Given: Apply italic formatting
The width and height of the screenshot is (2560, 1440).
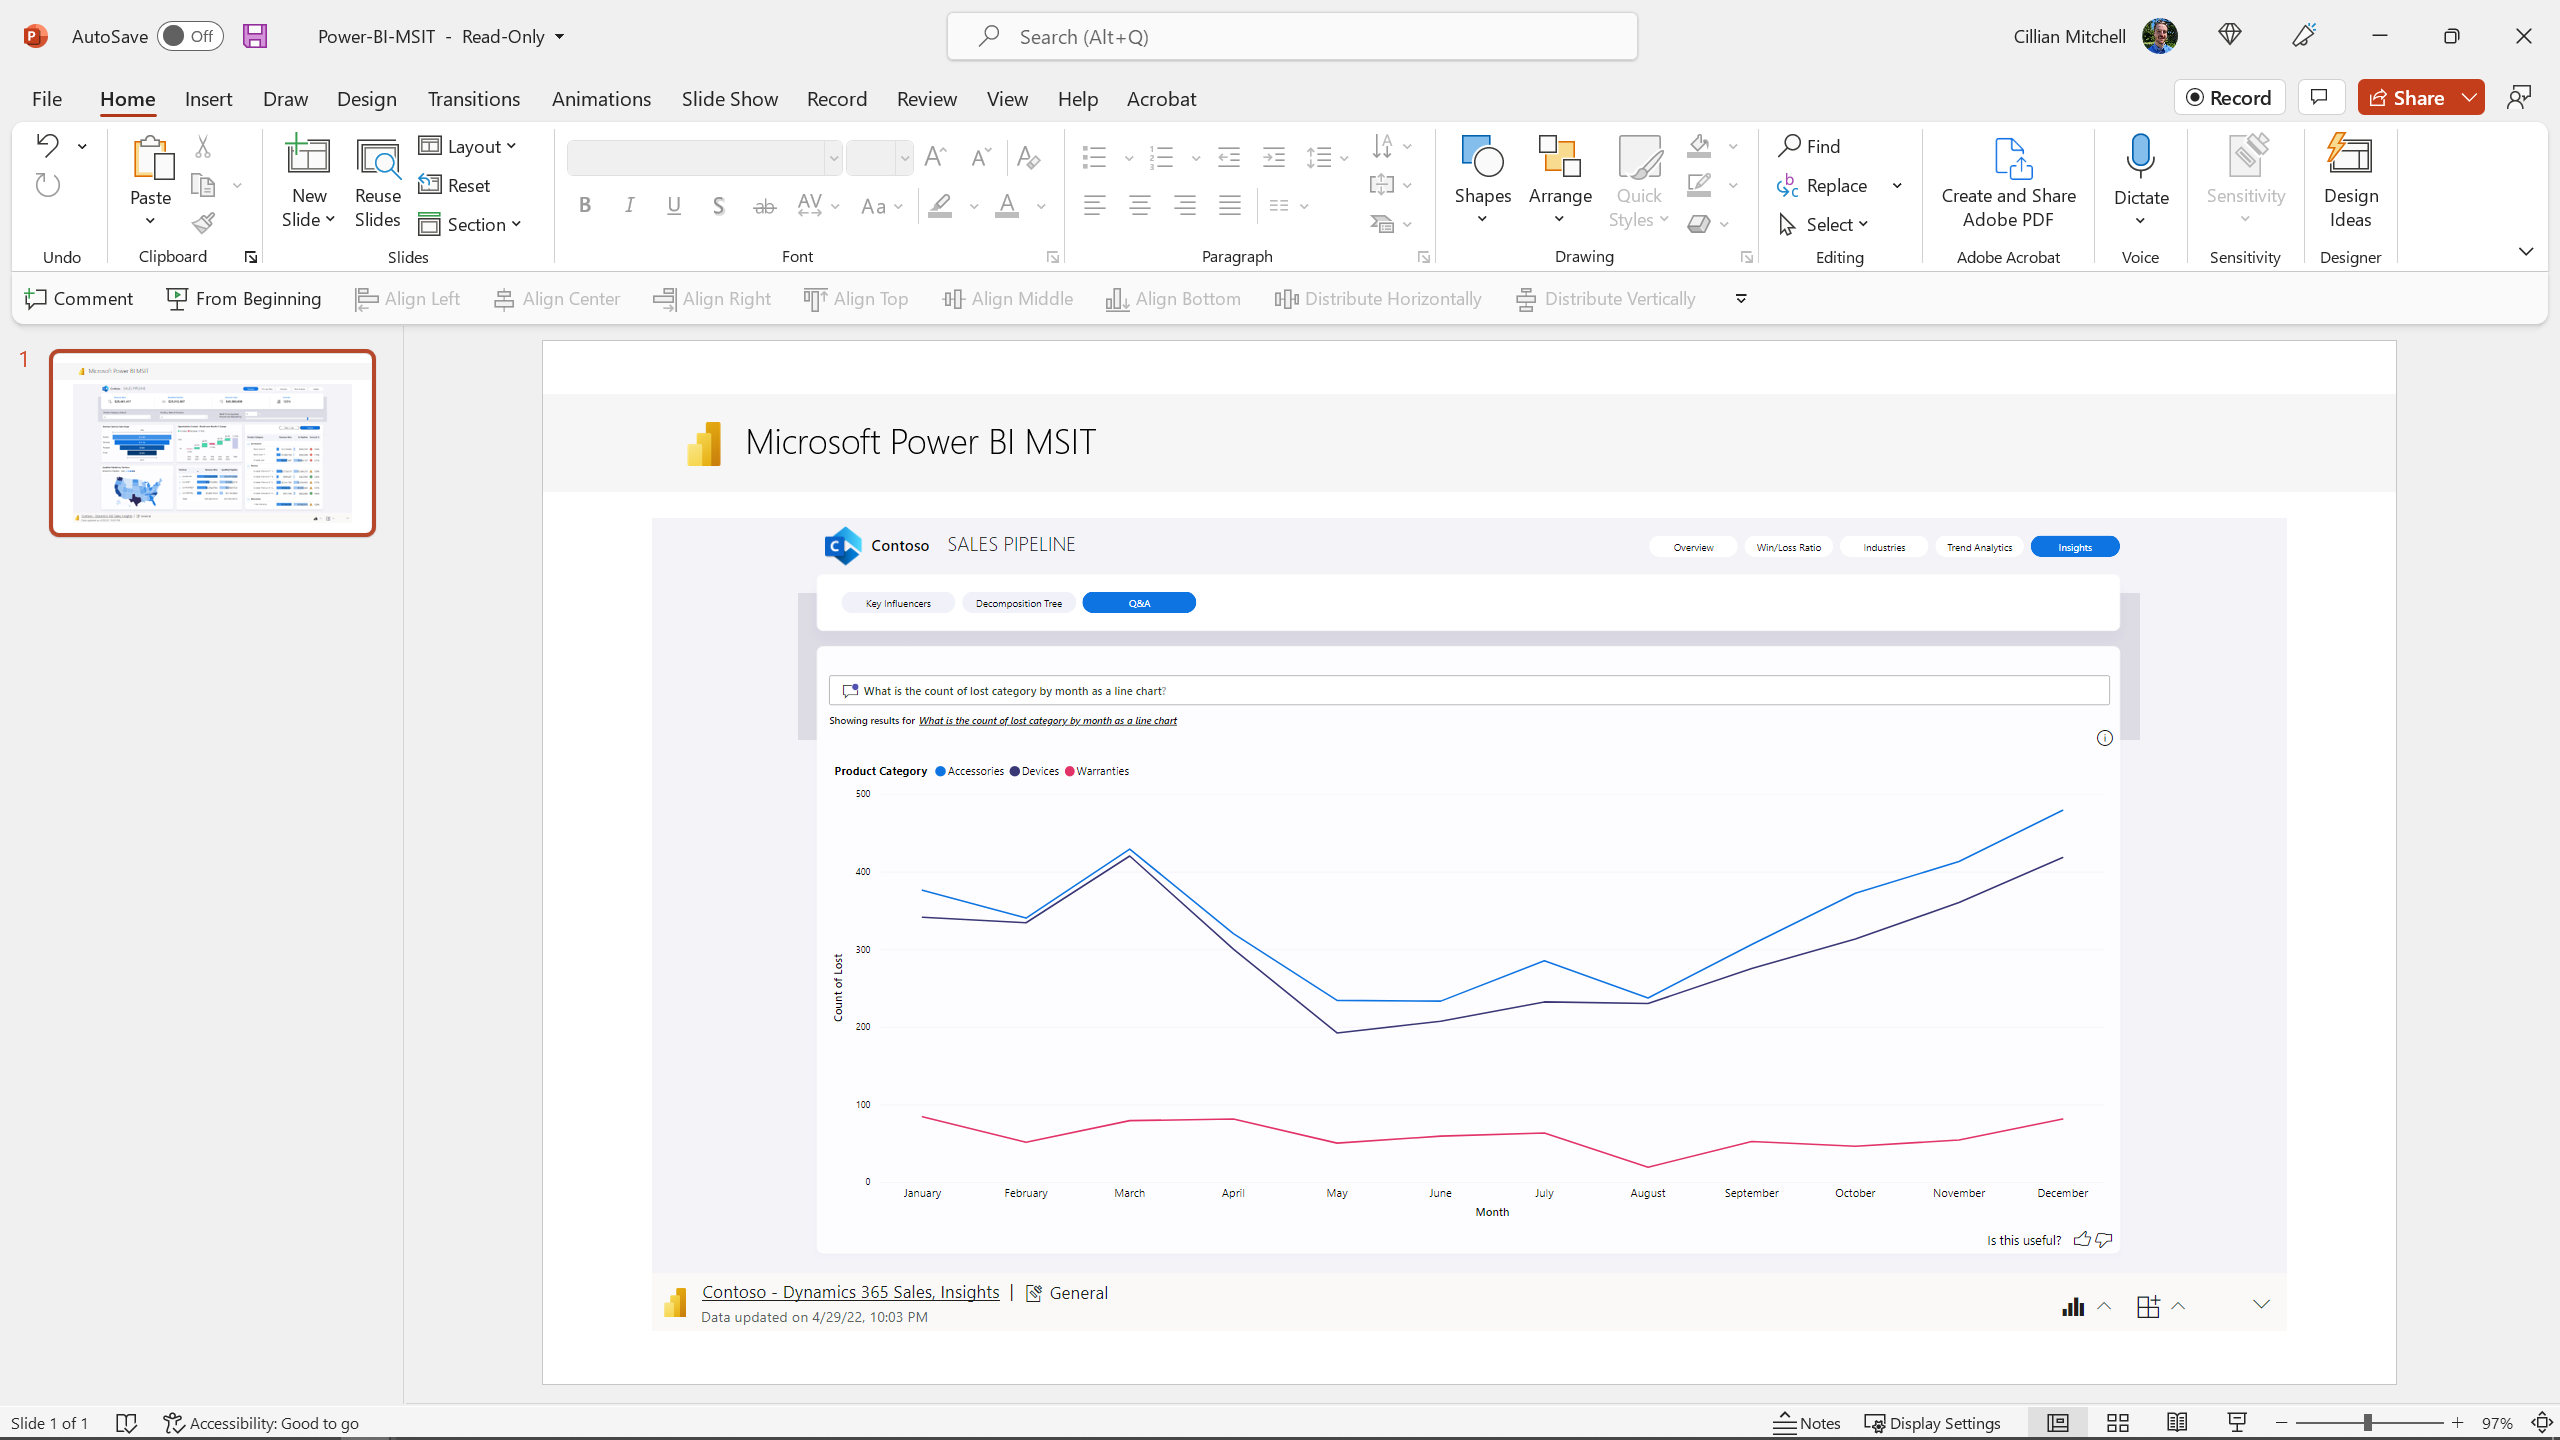Looking at the screenshot, I should (x=629, y=206).
